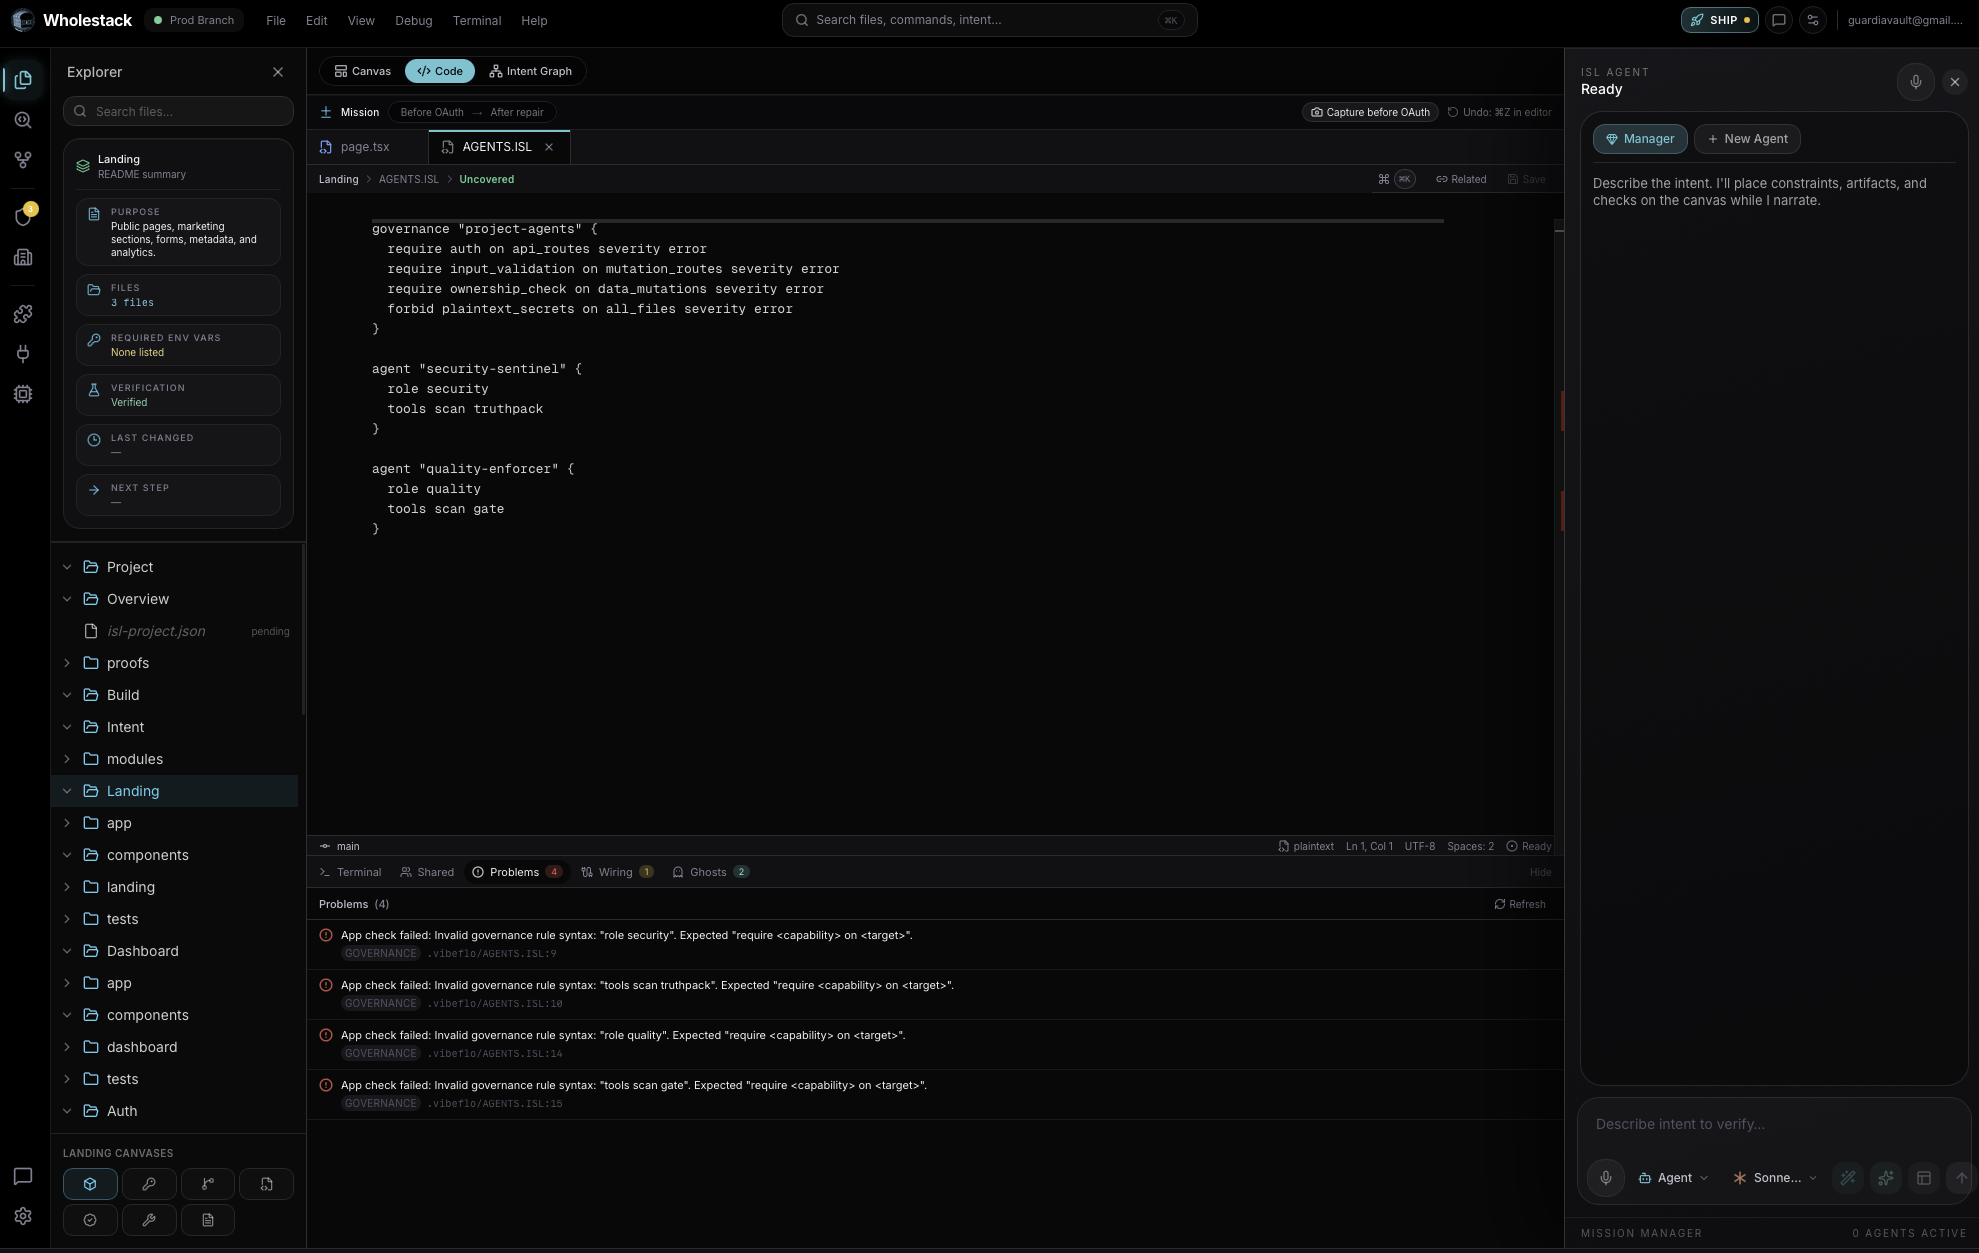Screen dimensions: 1979x1253
Task: Open the settings gear at sidebar bottom
Action: (23, 1216)
